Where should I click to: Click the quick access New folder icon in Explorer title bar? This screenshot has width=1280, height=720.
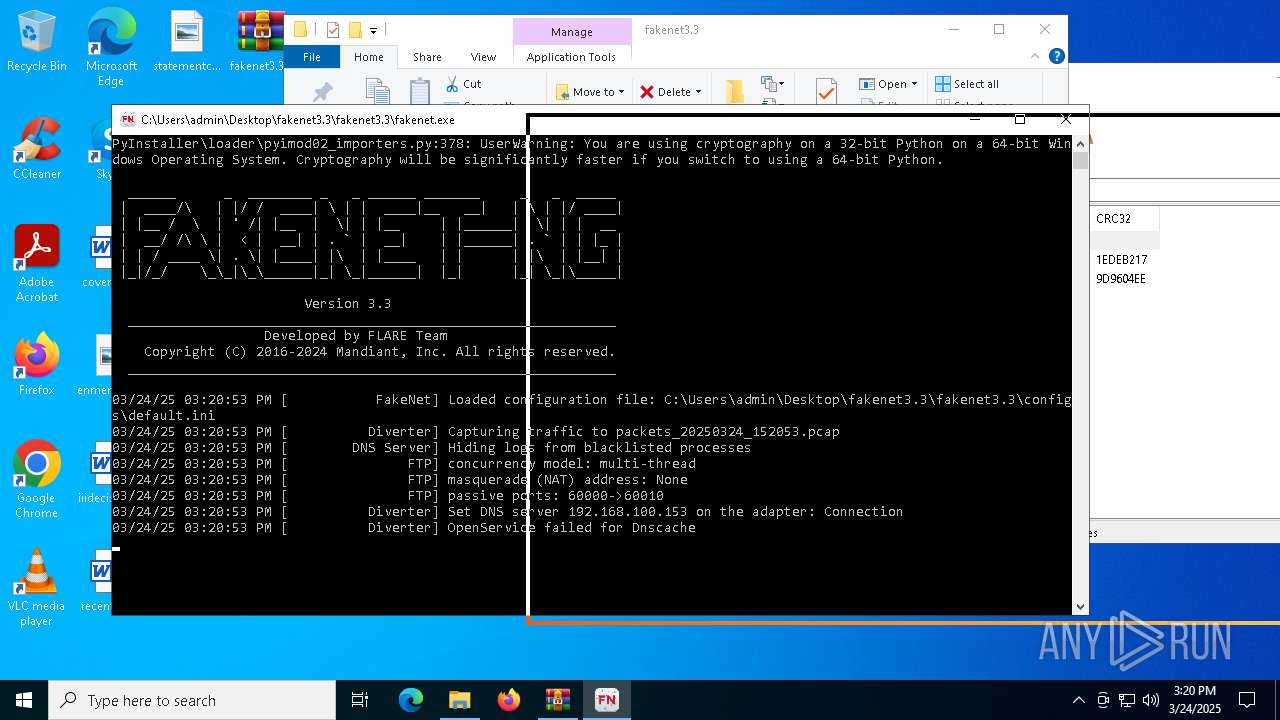354,30
